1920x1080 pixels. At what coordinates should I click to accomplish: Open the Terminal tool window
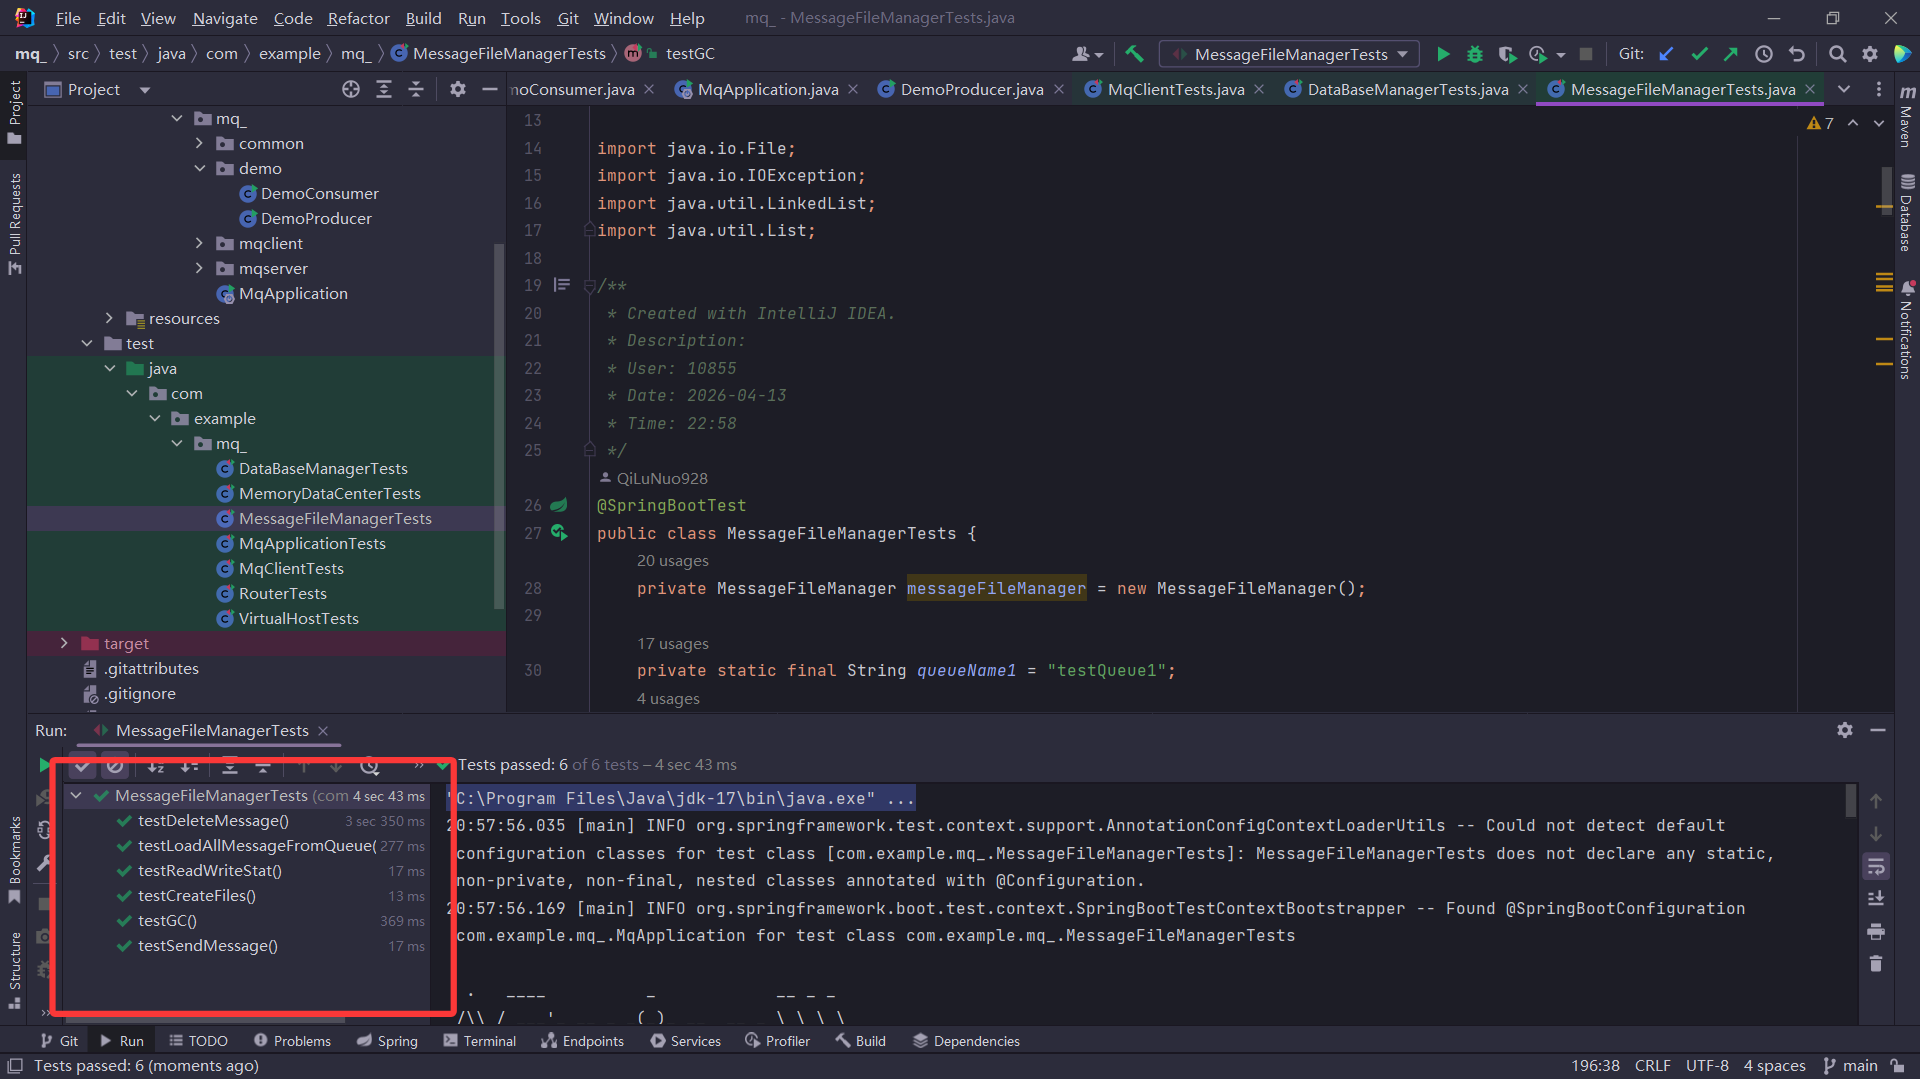(x=479, y=1041)
